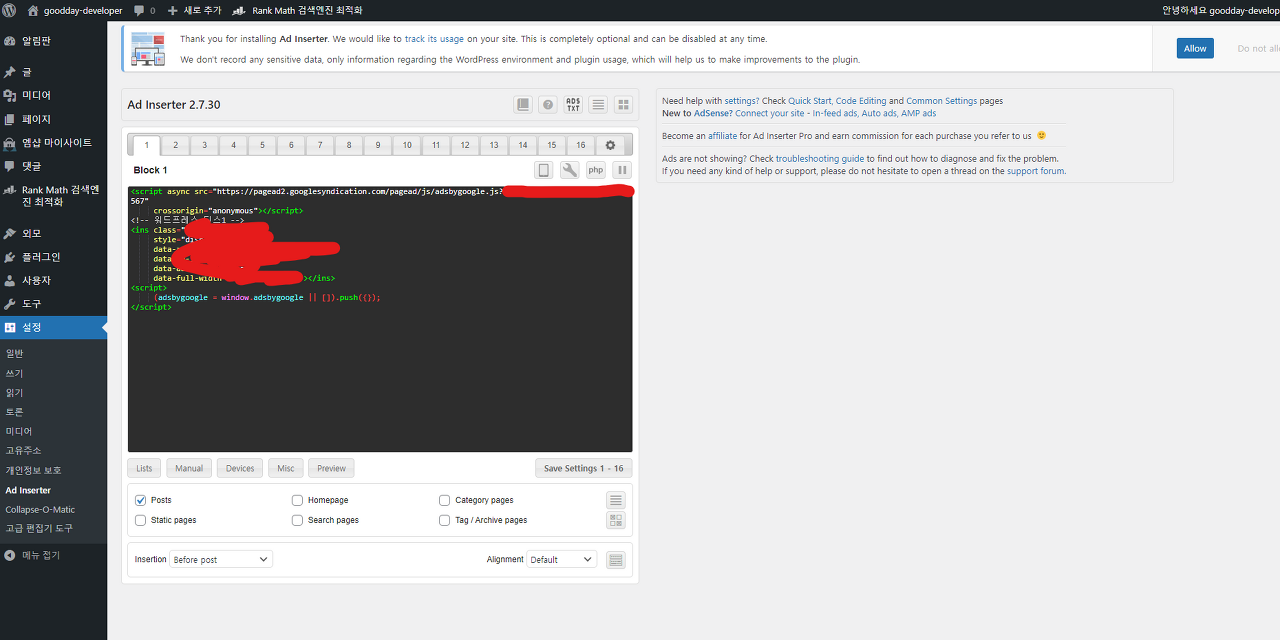Open the Ad Inserter documentation book icon
This screenshot has height=640, width=1280.
pyautogui.click(x=523, y=105)
